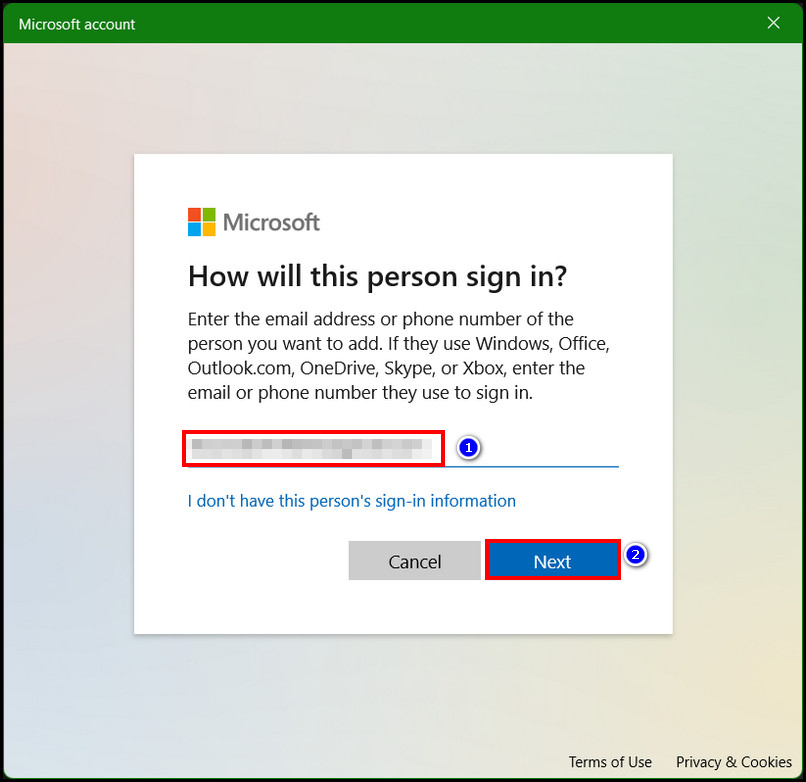
Task: Click the Next button
Action: pos(552,561)
